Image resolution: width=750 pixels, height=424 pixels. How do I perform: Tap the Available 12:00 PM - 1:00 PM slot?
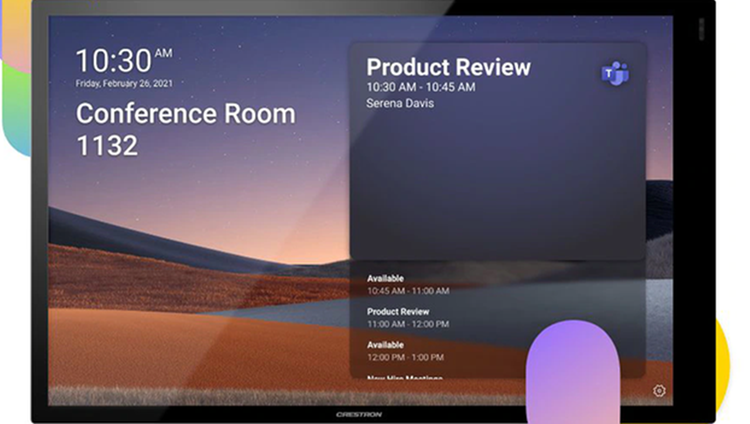point(406,351)
